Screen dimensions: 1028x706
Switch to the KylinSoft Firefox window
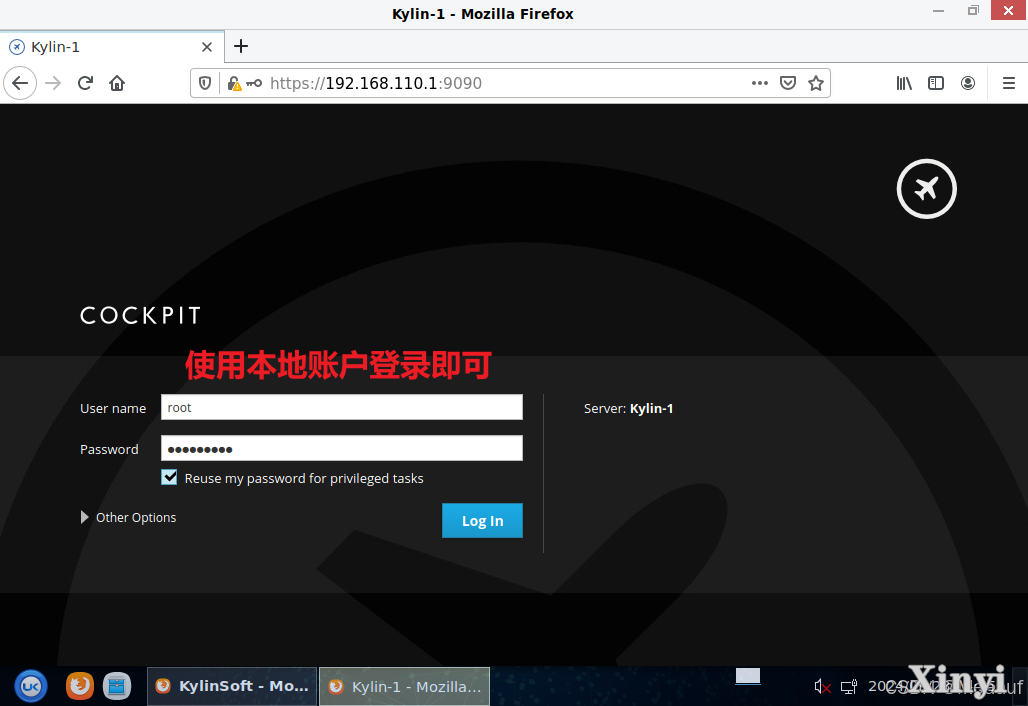tap(232, 686)
